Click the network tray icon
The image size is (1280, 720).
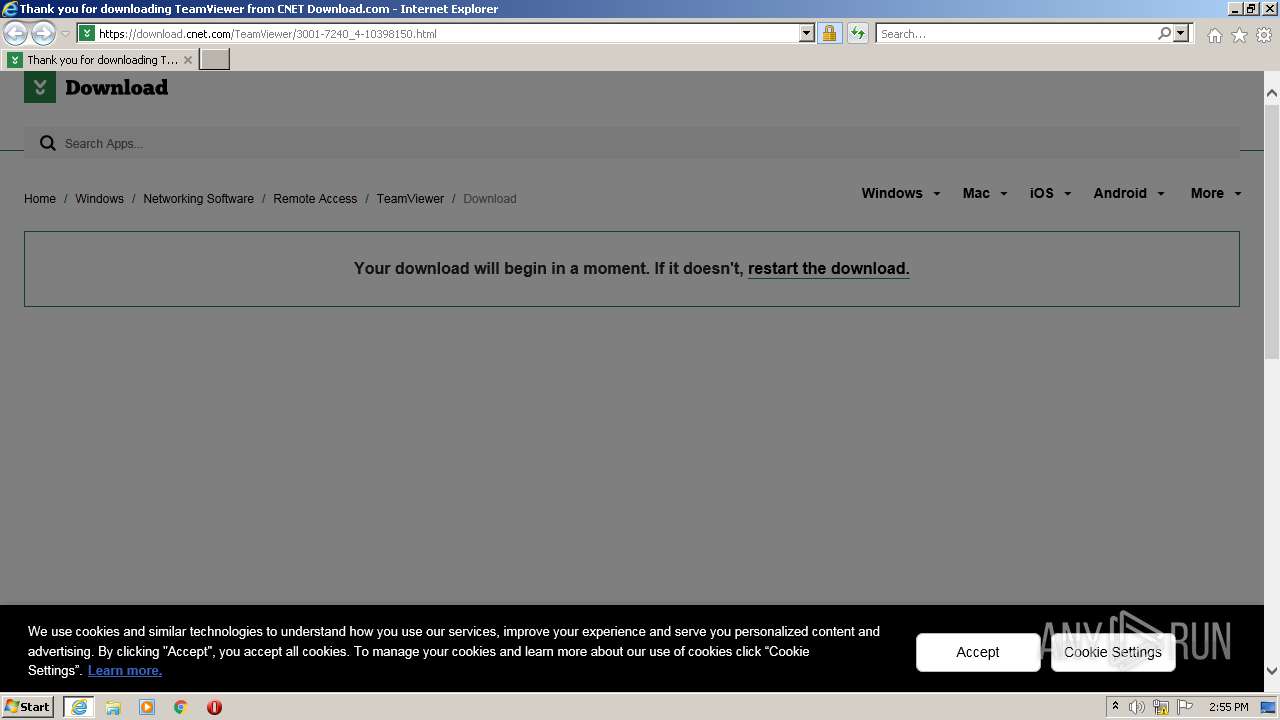coord(1161,707)
